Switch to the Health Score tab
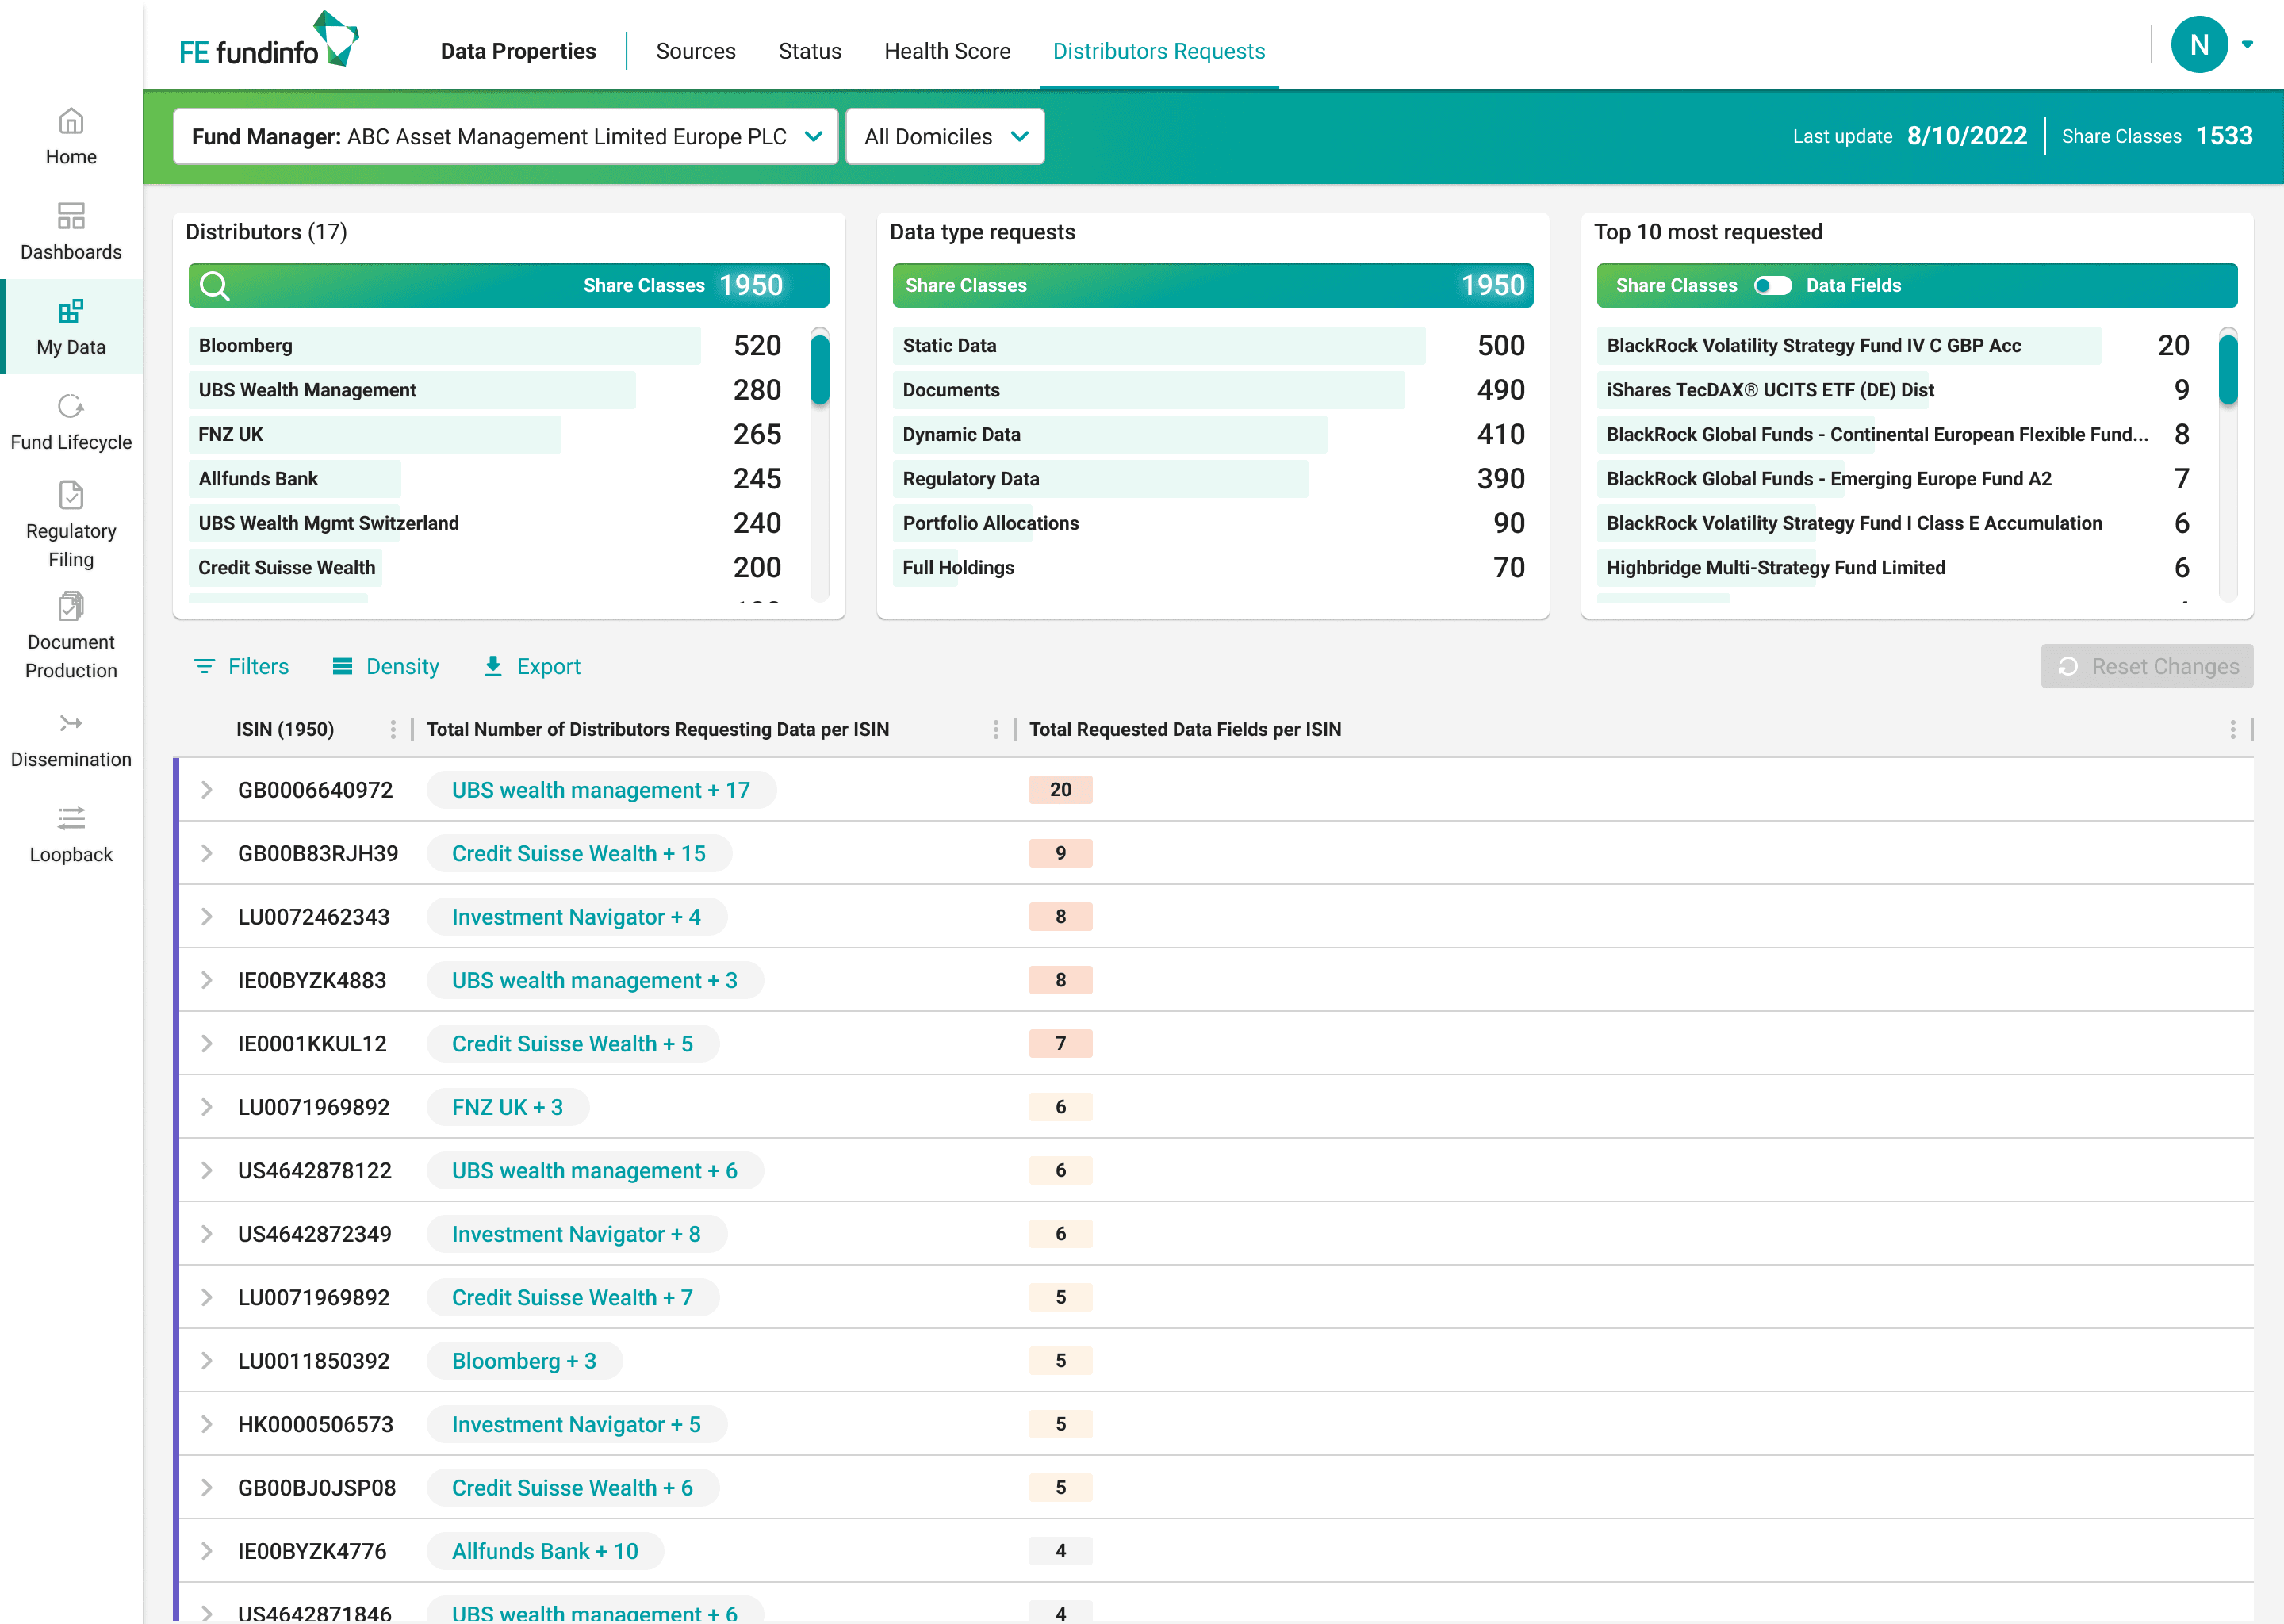The image size is (2284, 1624). point(946,51)
